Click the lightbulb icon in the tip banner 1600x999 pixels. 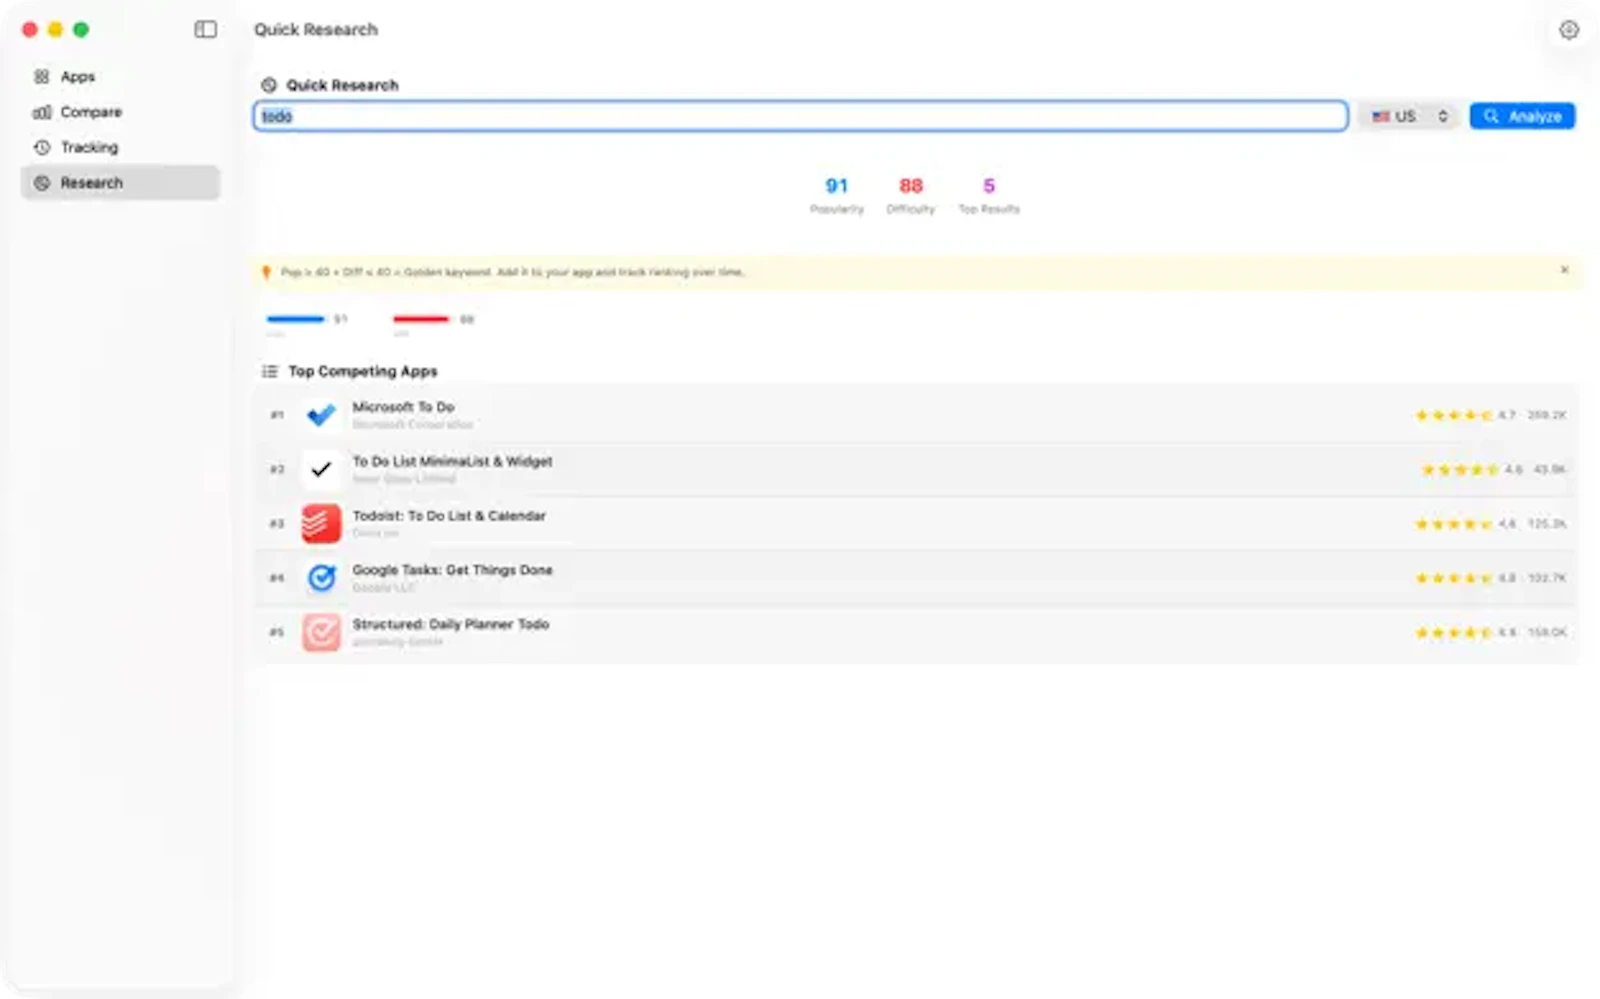[x=266, y=272]
